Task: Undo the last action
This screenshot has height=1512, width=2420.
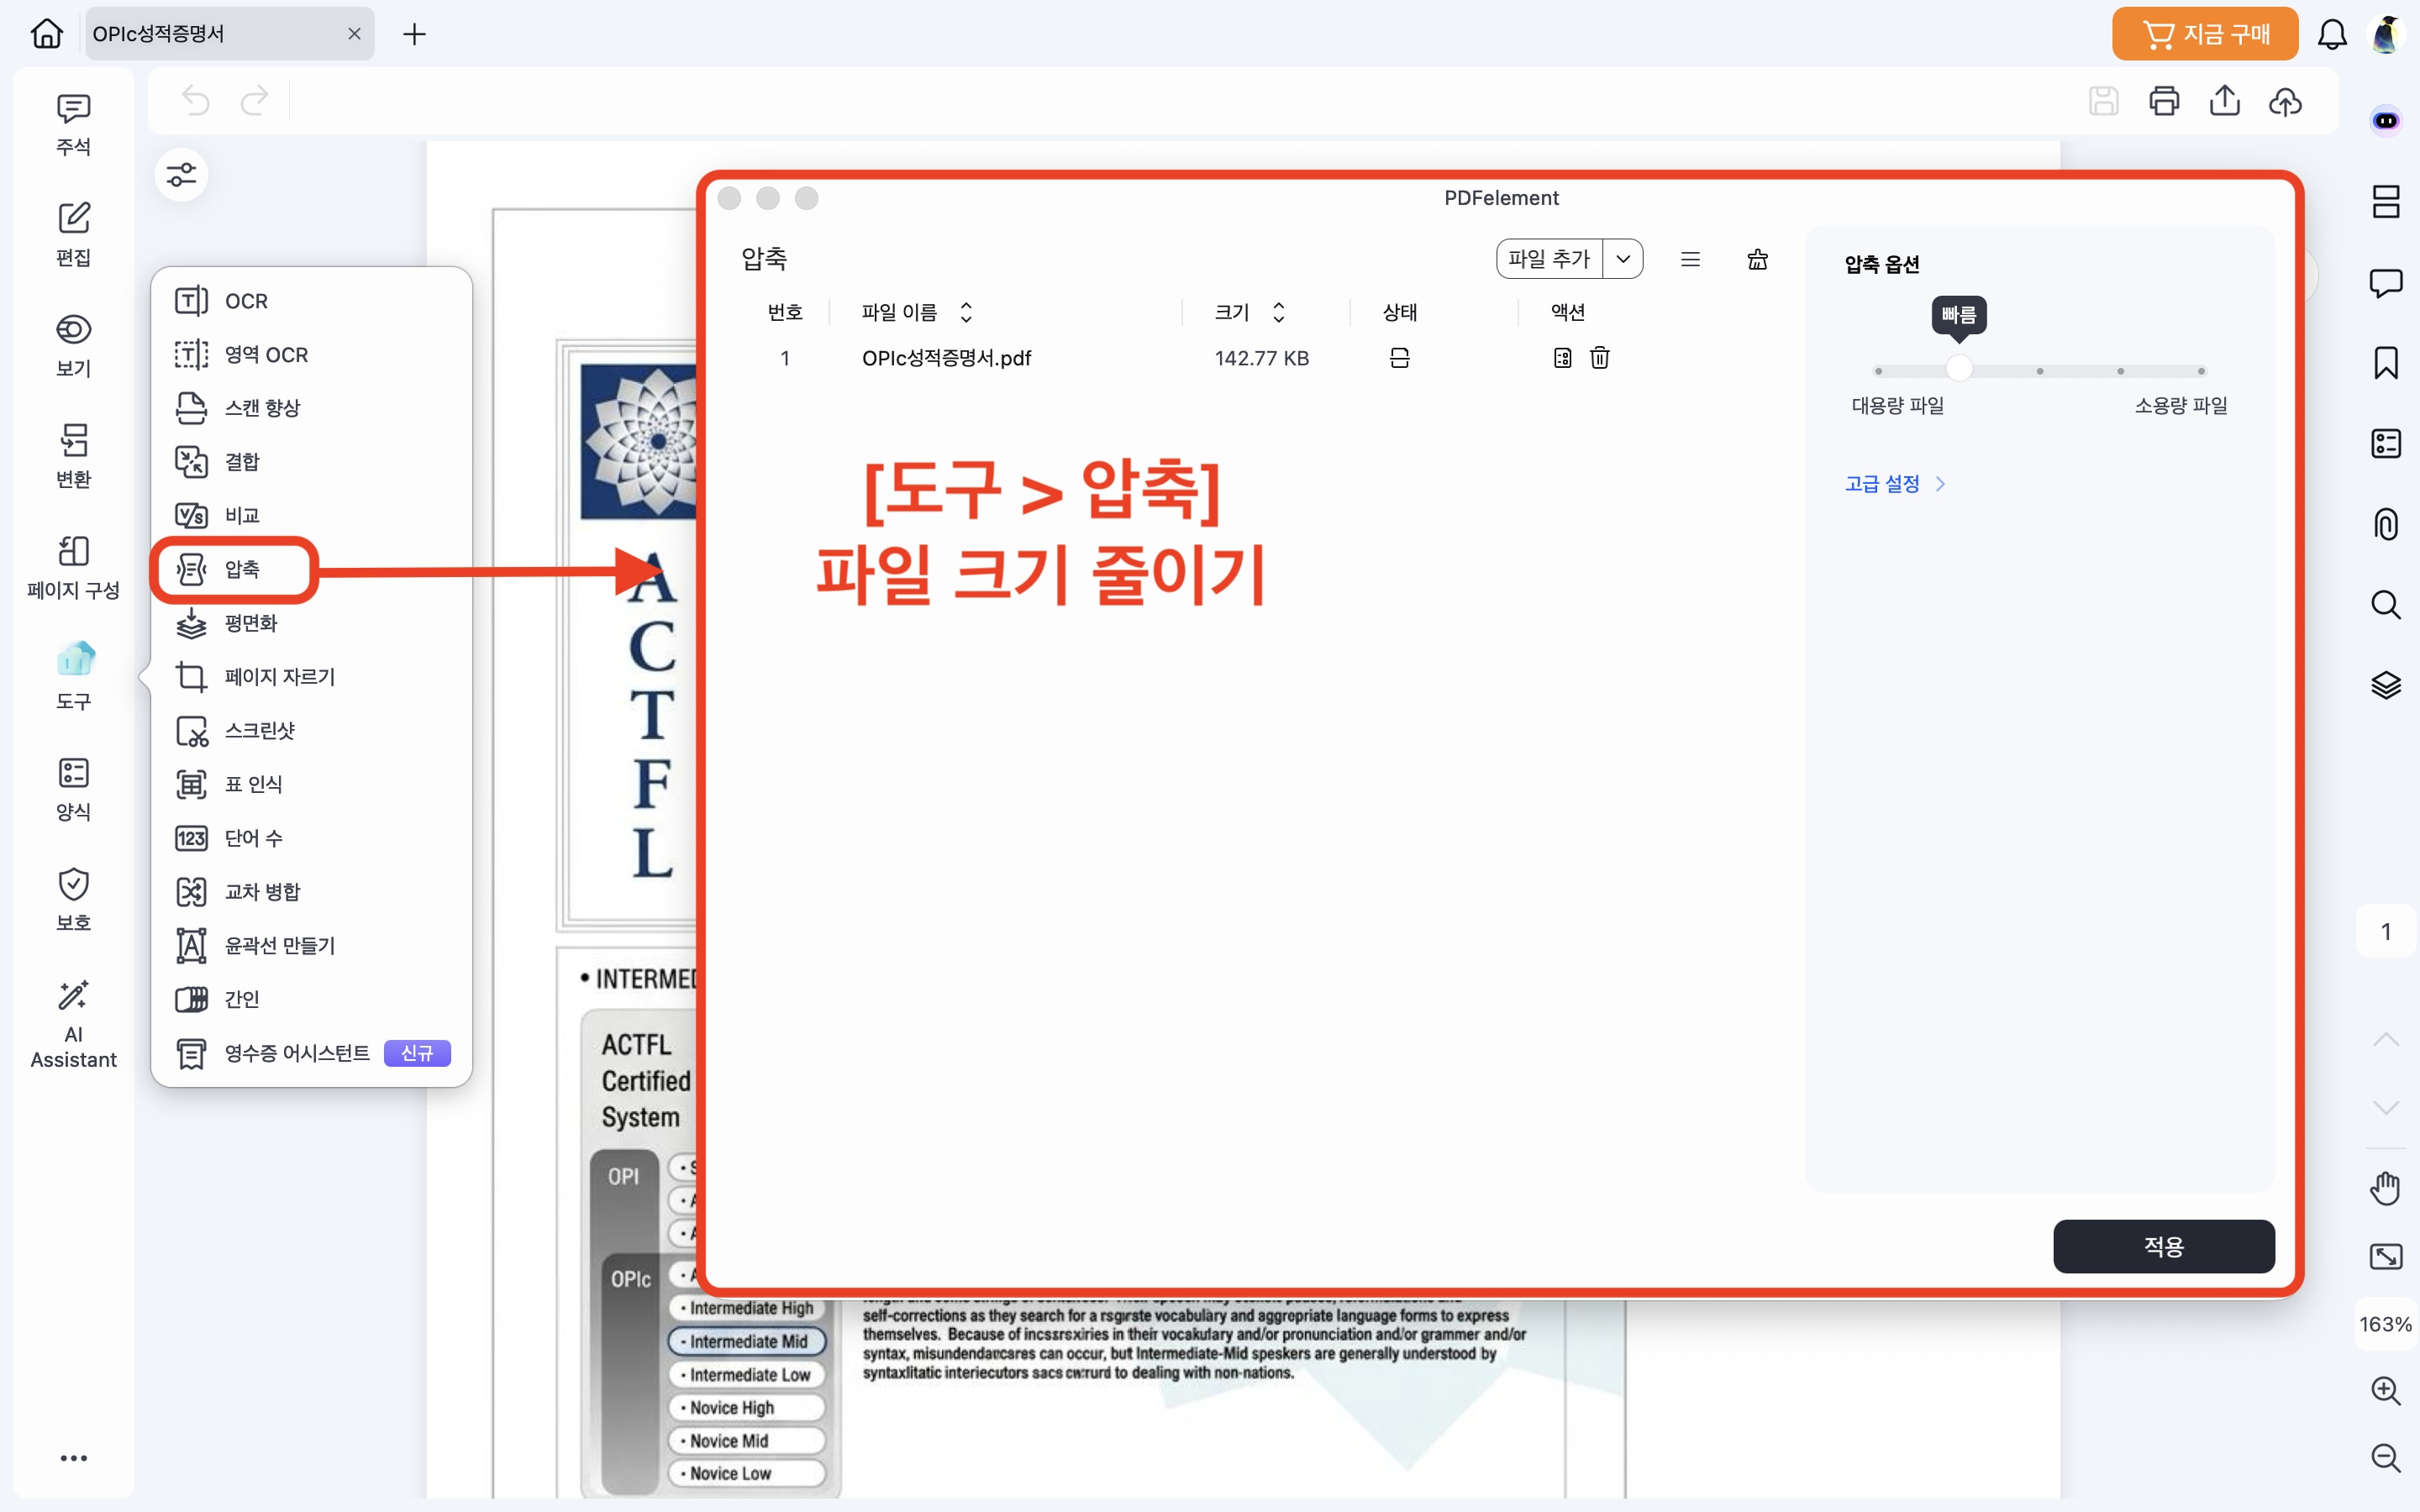Action: (x=196, y=101)
